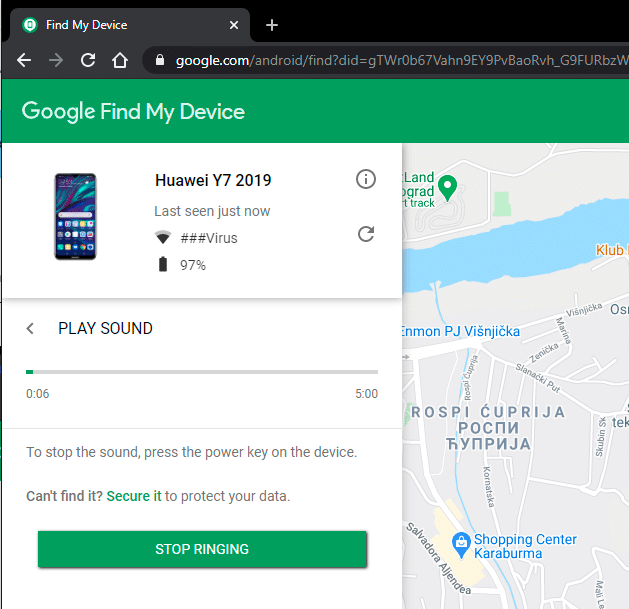Click the sound progress bar
The height and width of the screenshot is (609, 629).
(x=202, y=372)
